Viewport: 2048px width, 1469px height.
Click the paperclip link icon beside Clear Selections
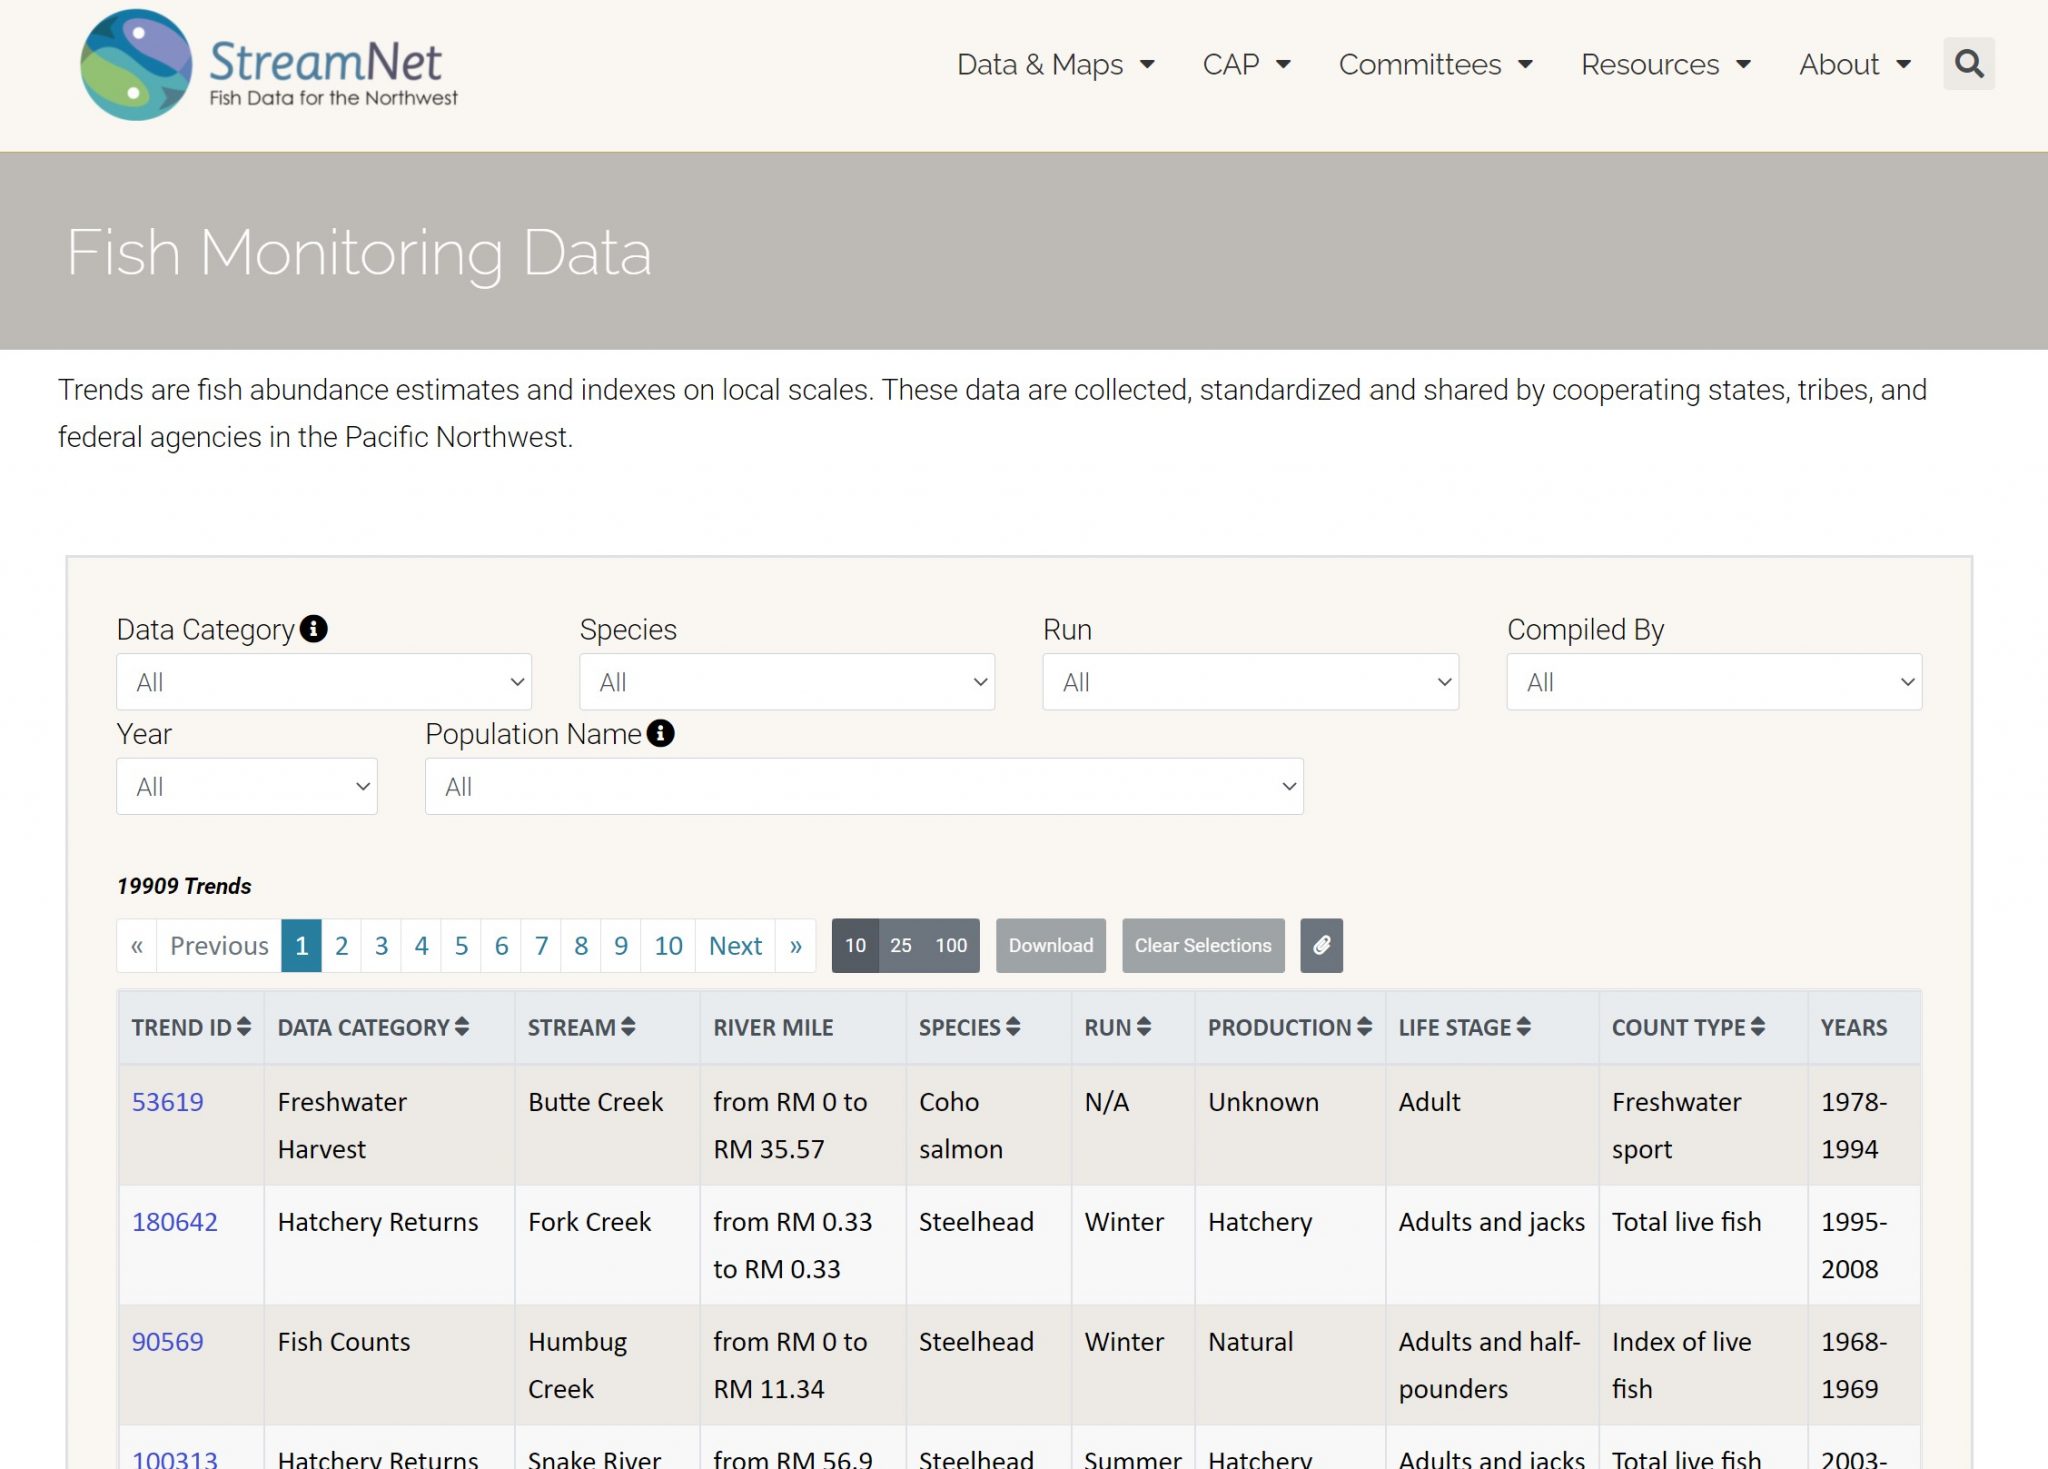[1321, 945]
